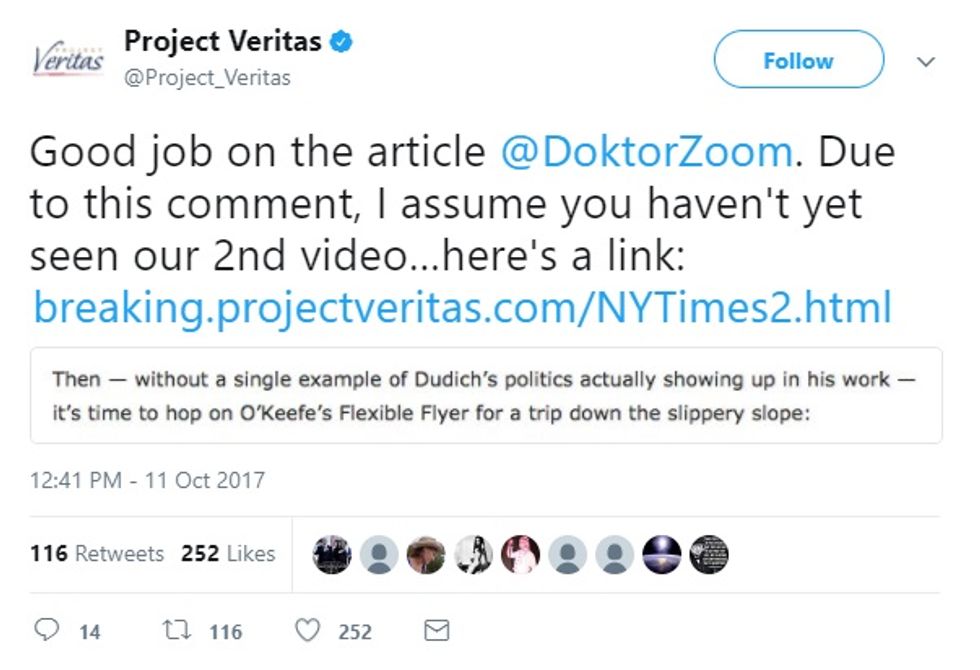The width and height of the screenshot is (980, 670).
Task: Click the first liker avatar
Action: [331, 554]
